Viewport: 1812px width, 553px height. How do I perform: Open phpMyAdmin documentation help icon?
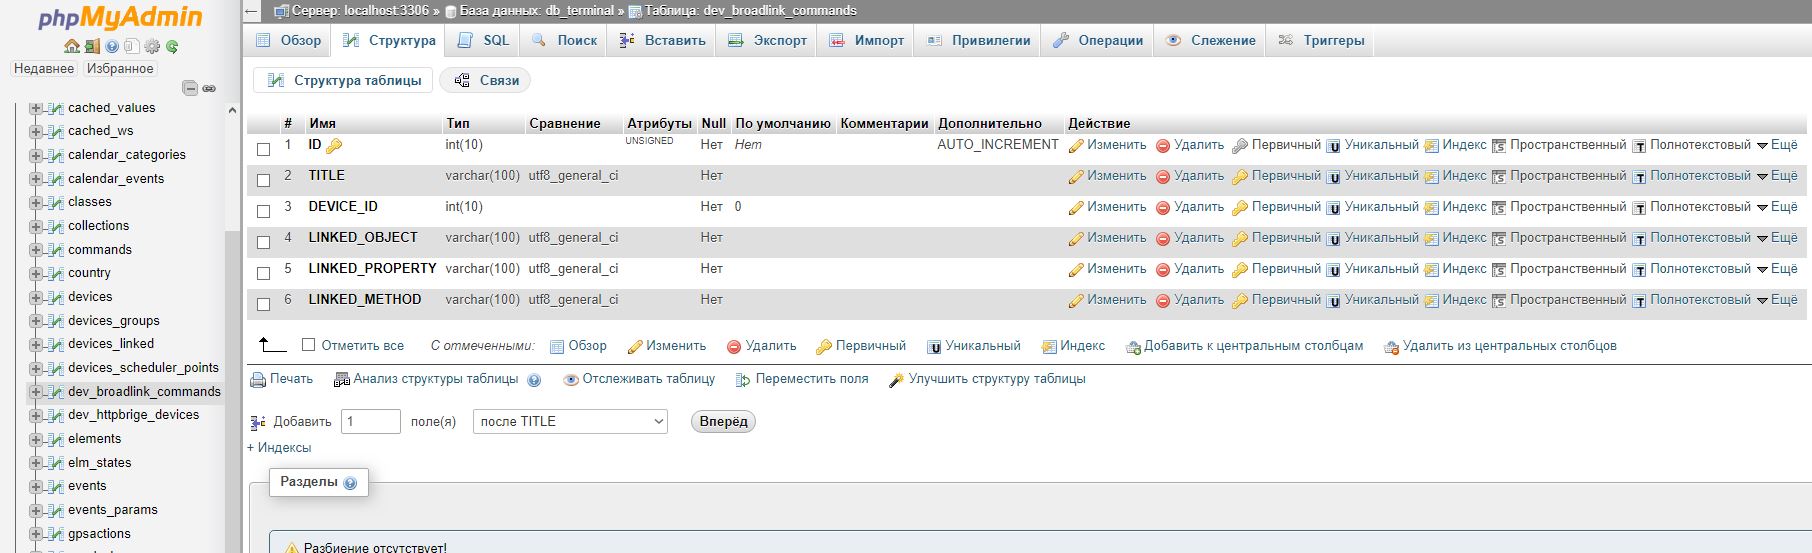click(112, 46)
